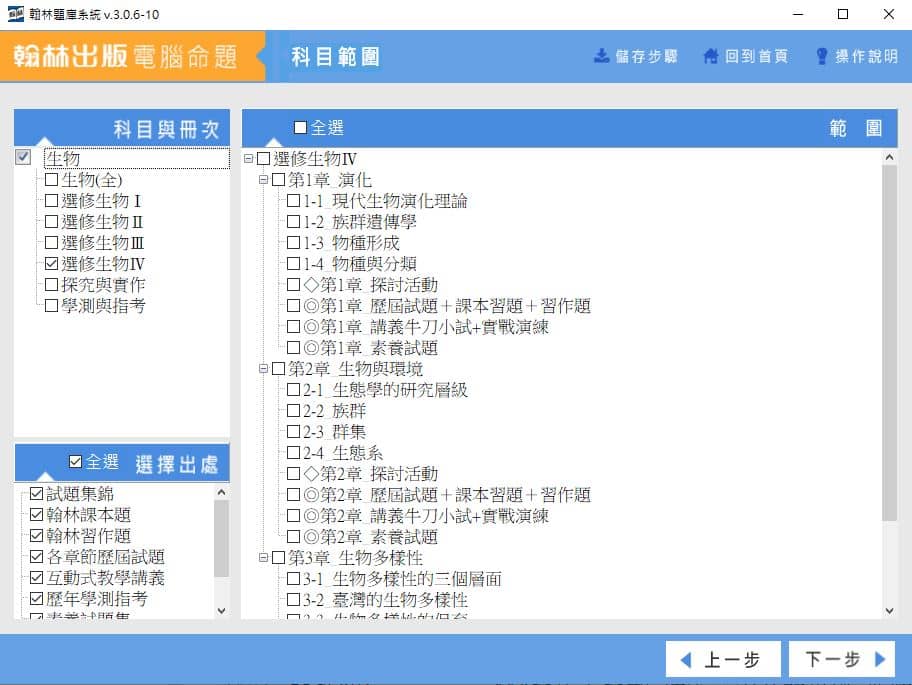912x685 pixels.
Task: Uncheck the 生物 root checkbox
Action: [x=23, y=157]
